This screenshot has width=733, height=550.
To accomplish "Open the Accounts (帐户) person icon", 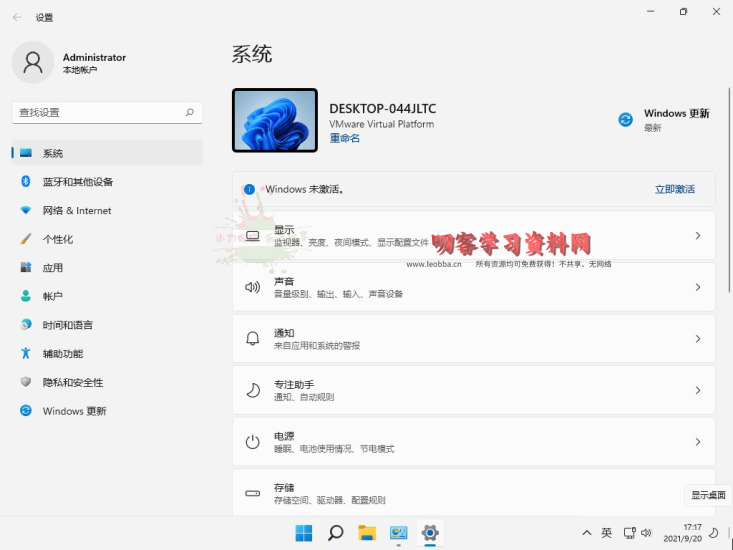I will pyautogui.click(x=26, y=296).
